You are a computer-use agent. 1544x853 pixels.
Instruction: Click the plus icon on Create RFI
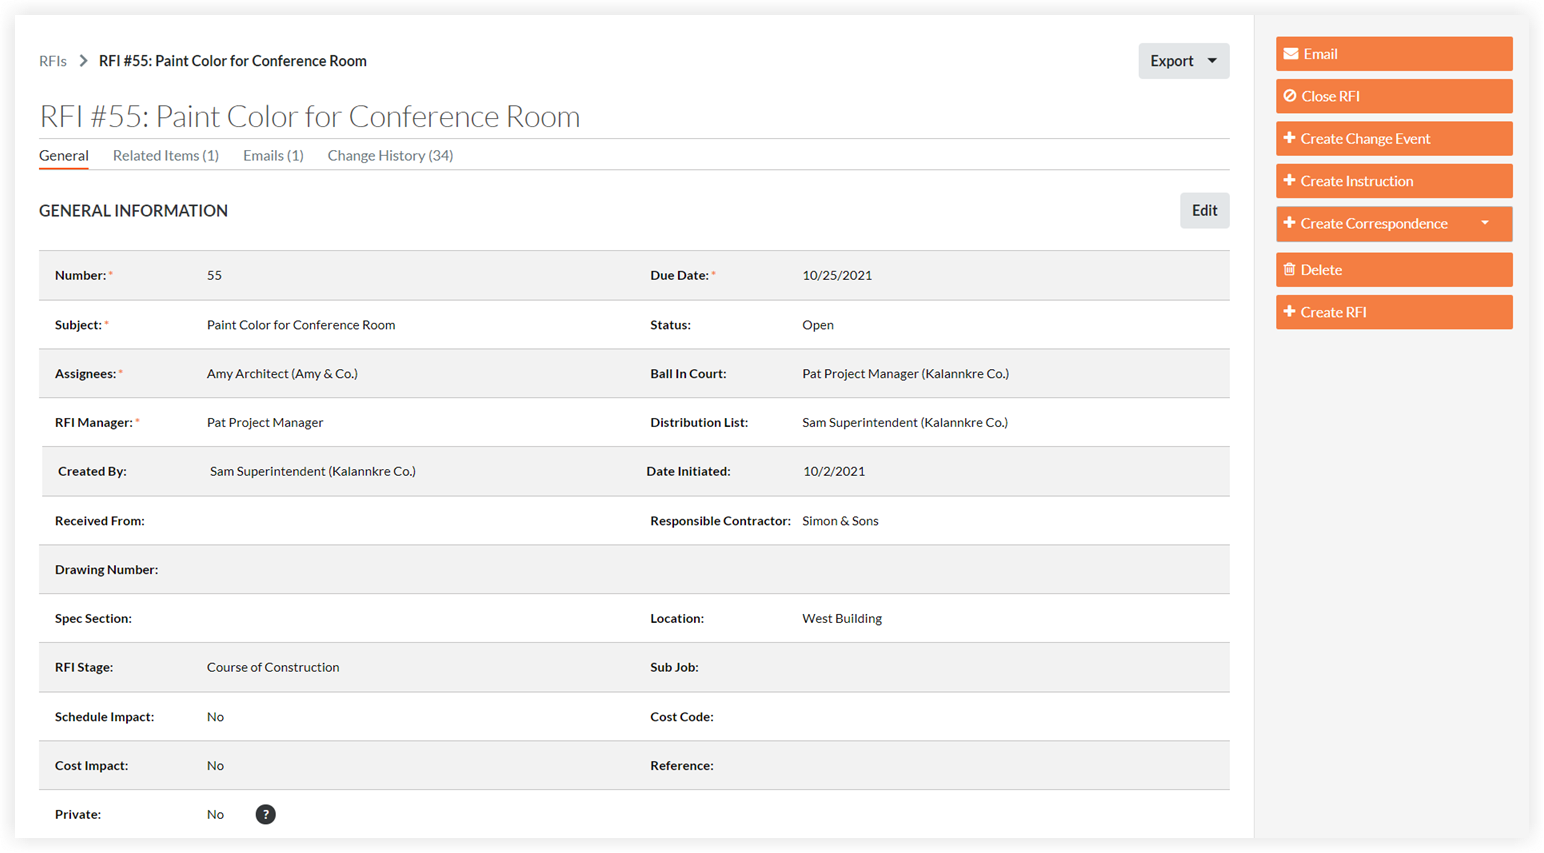click(1289, 312)
